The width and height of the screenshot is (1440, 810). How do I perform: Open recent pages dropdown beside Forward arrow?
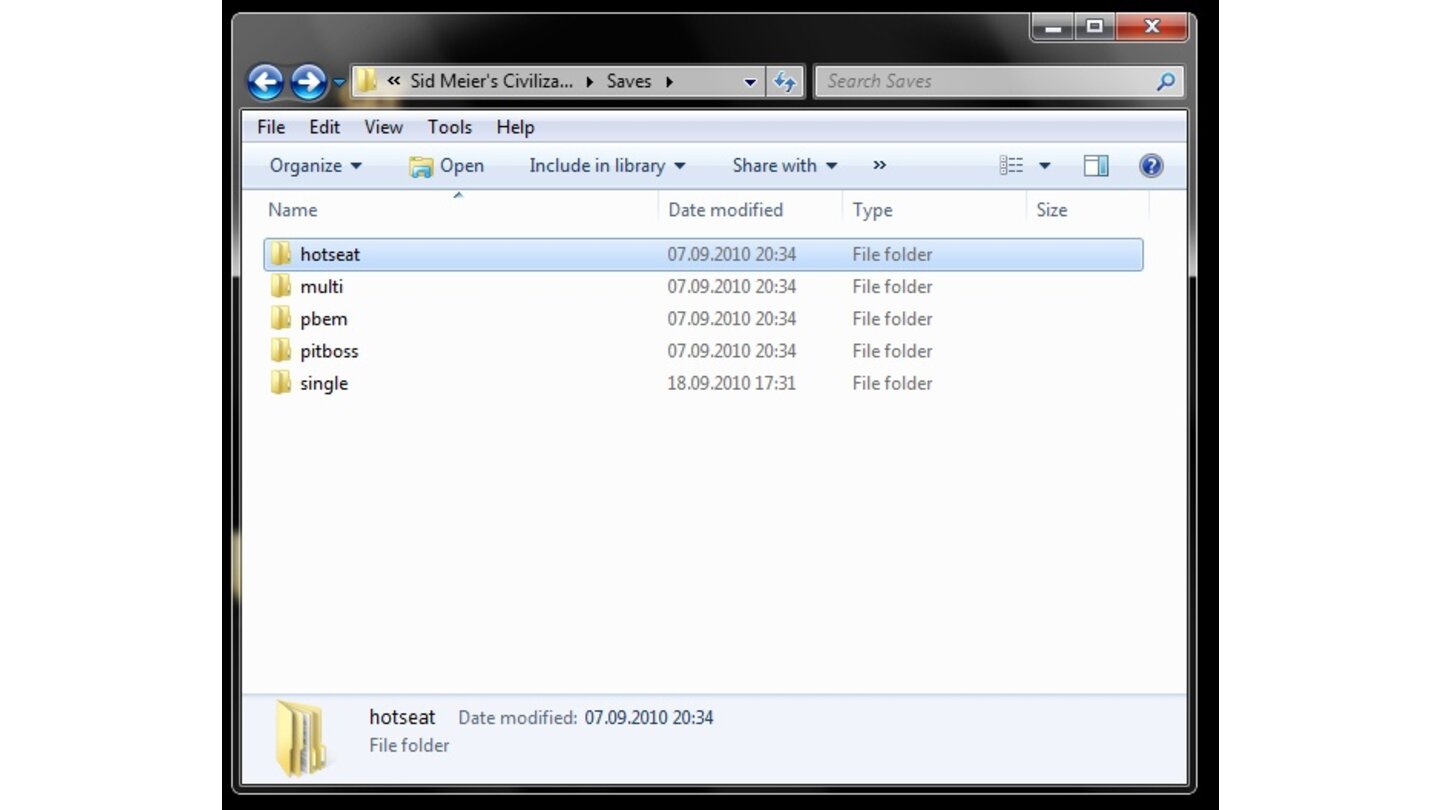point(339,82)
